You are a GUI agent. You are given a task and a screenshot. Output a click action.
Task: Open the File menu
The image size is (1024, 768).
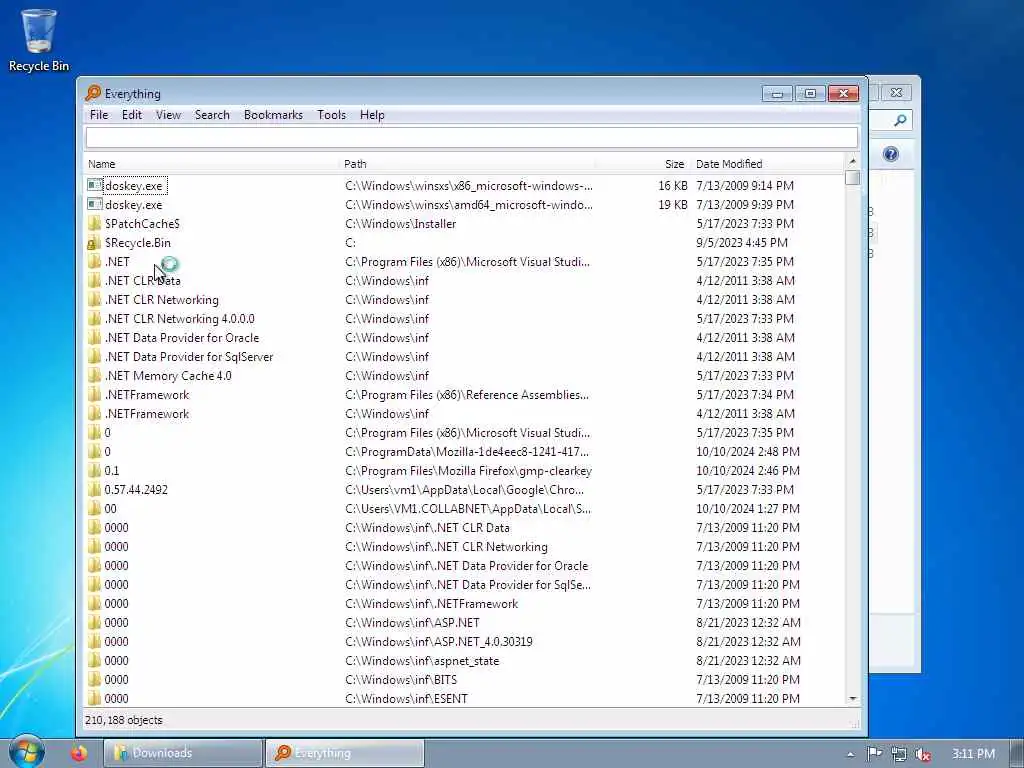(99, 115)
